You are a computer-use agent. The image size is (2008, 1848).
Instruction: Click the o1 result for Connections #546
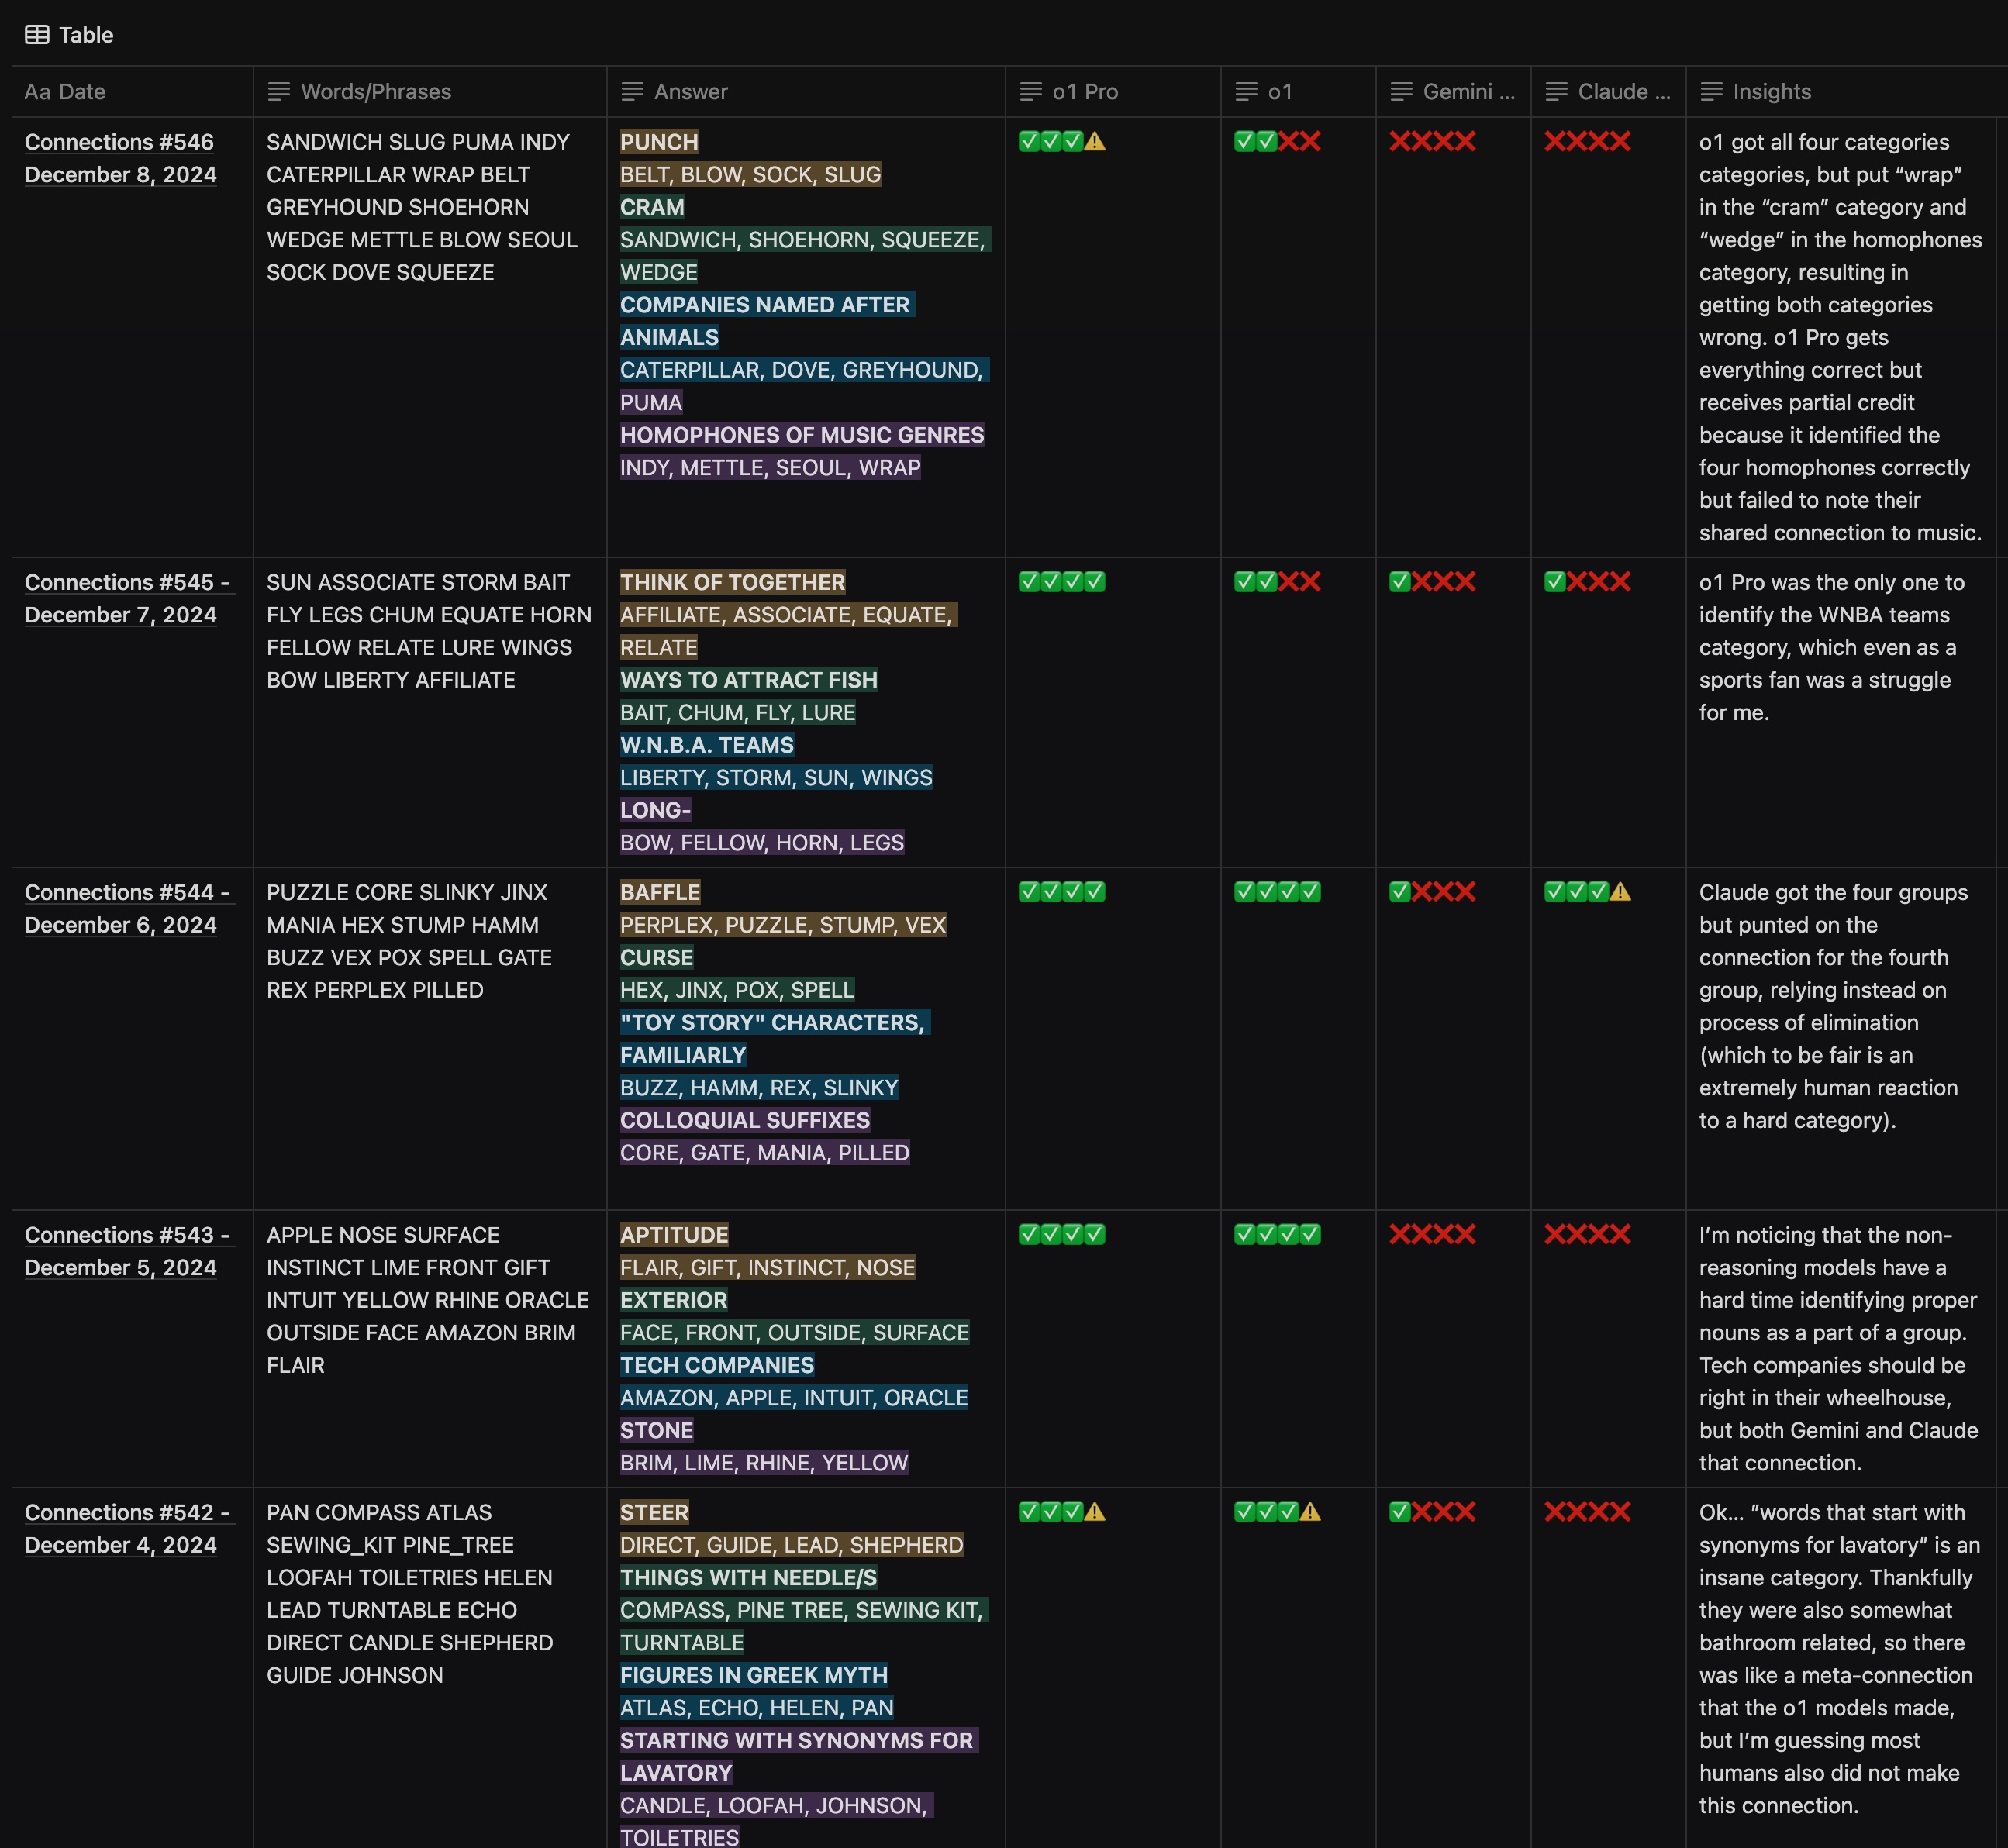tap(1277, 142)
